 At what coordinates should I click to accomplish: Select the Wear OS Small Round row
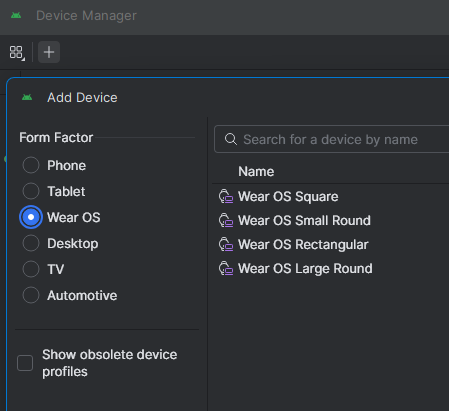(x=331, y=220)
